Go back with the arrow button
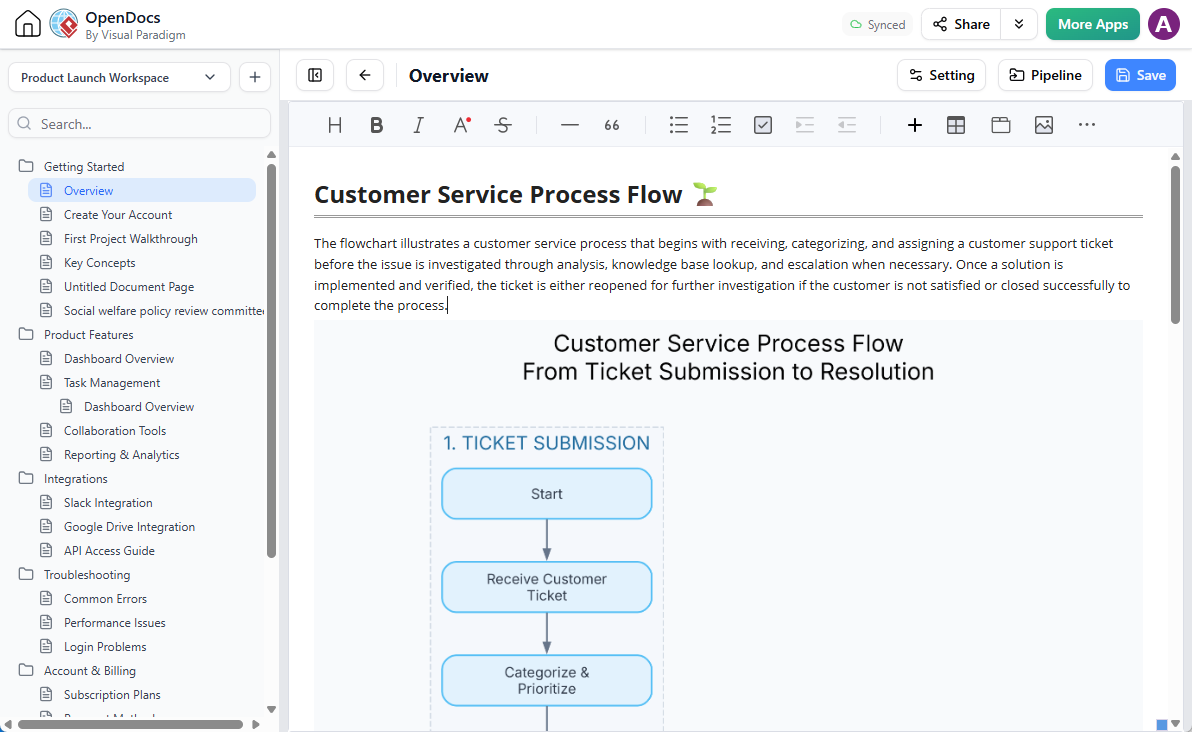The width and height of the screenshot is (1192, 732). (x=365, y=75)
